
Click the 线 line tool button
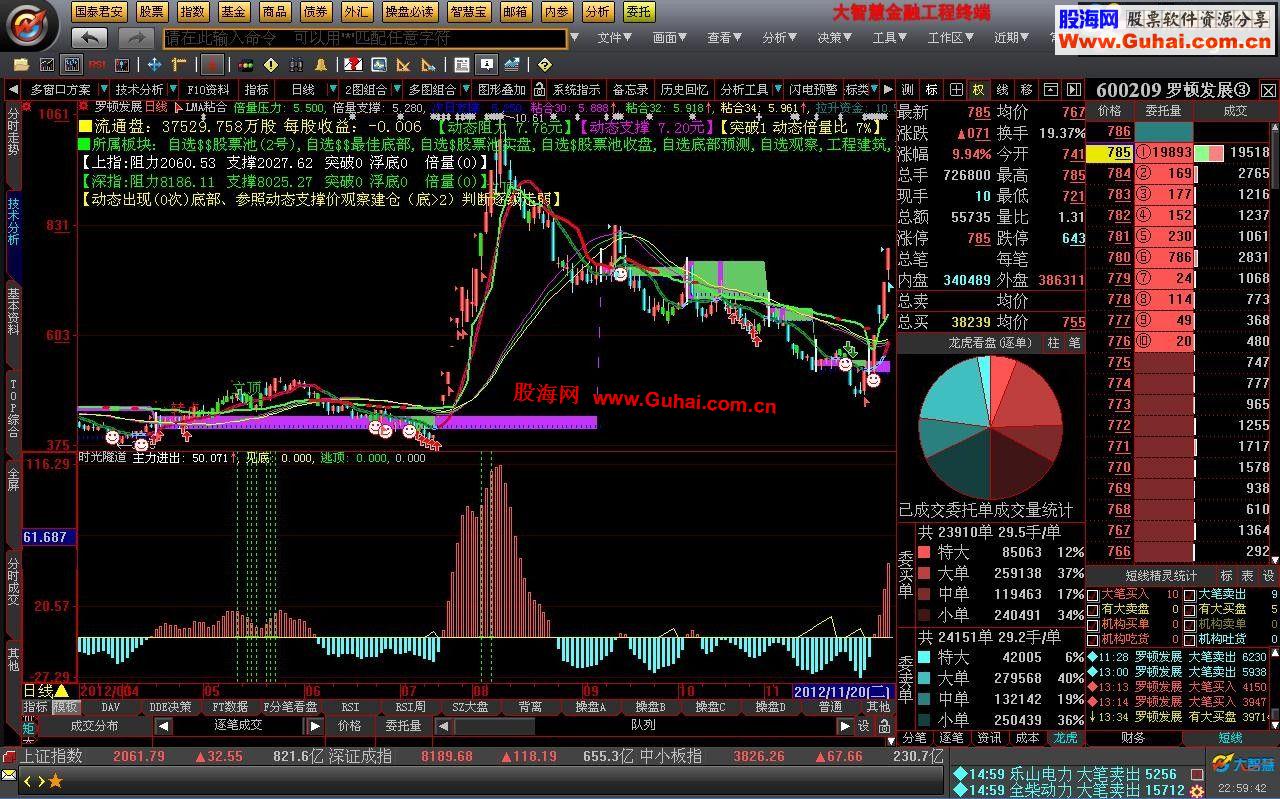tap(1002, 89)
